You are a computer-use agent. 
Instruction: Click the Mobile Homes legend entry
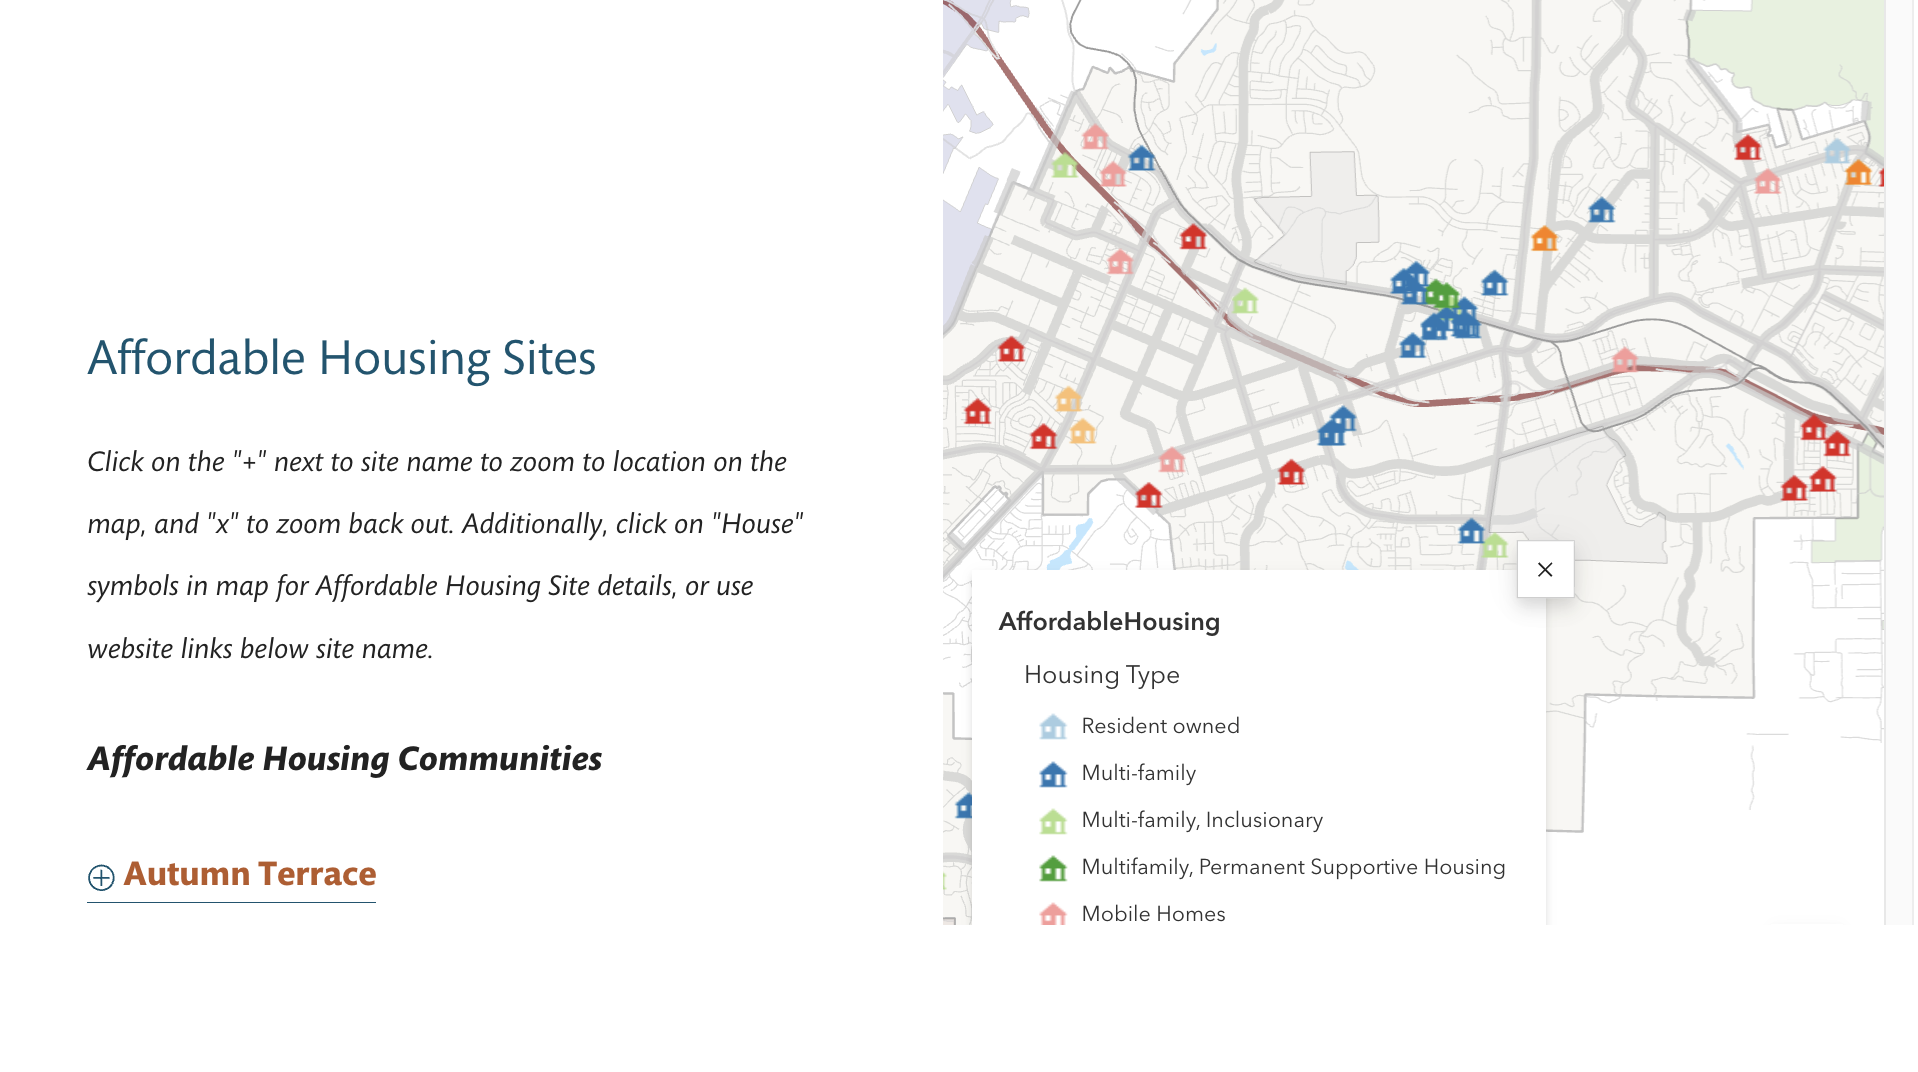tap(1152, 913)
